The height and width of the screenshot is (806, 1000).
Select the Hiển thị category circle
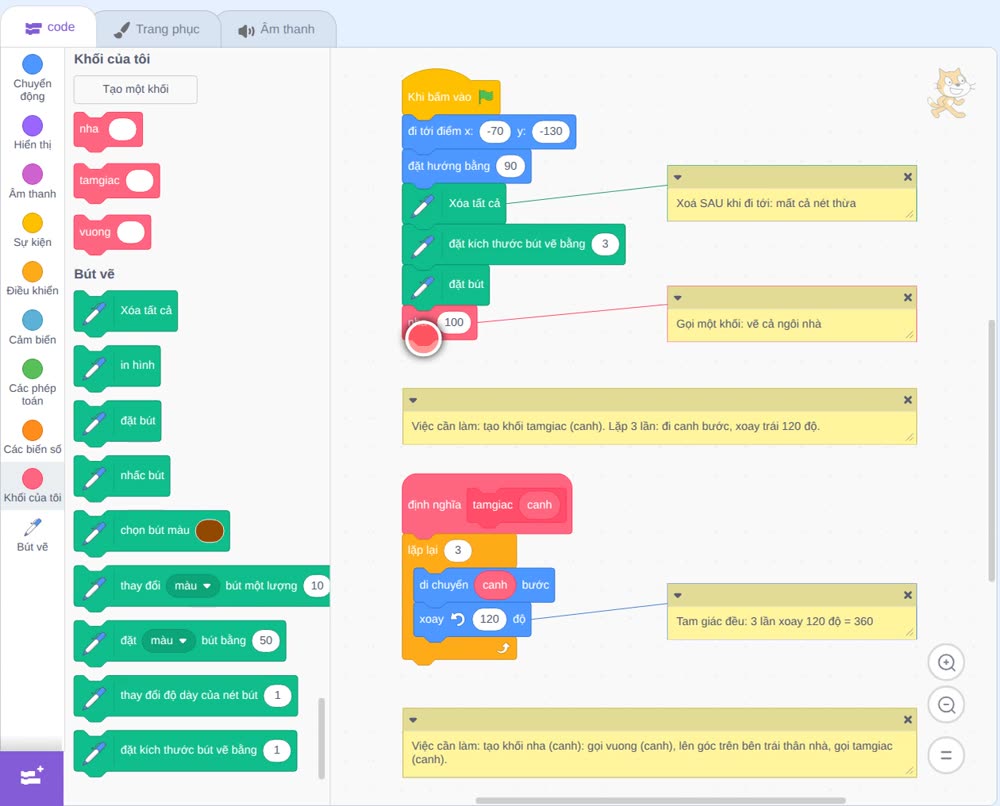click(x=32, y=126)
